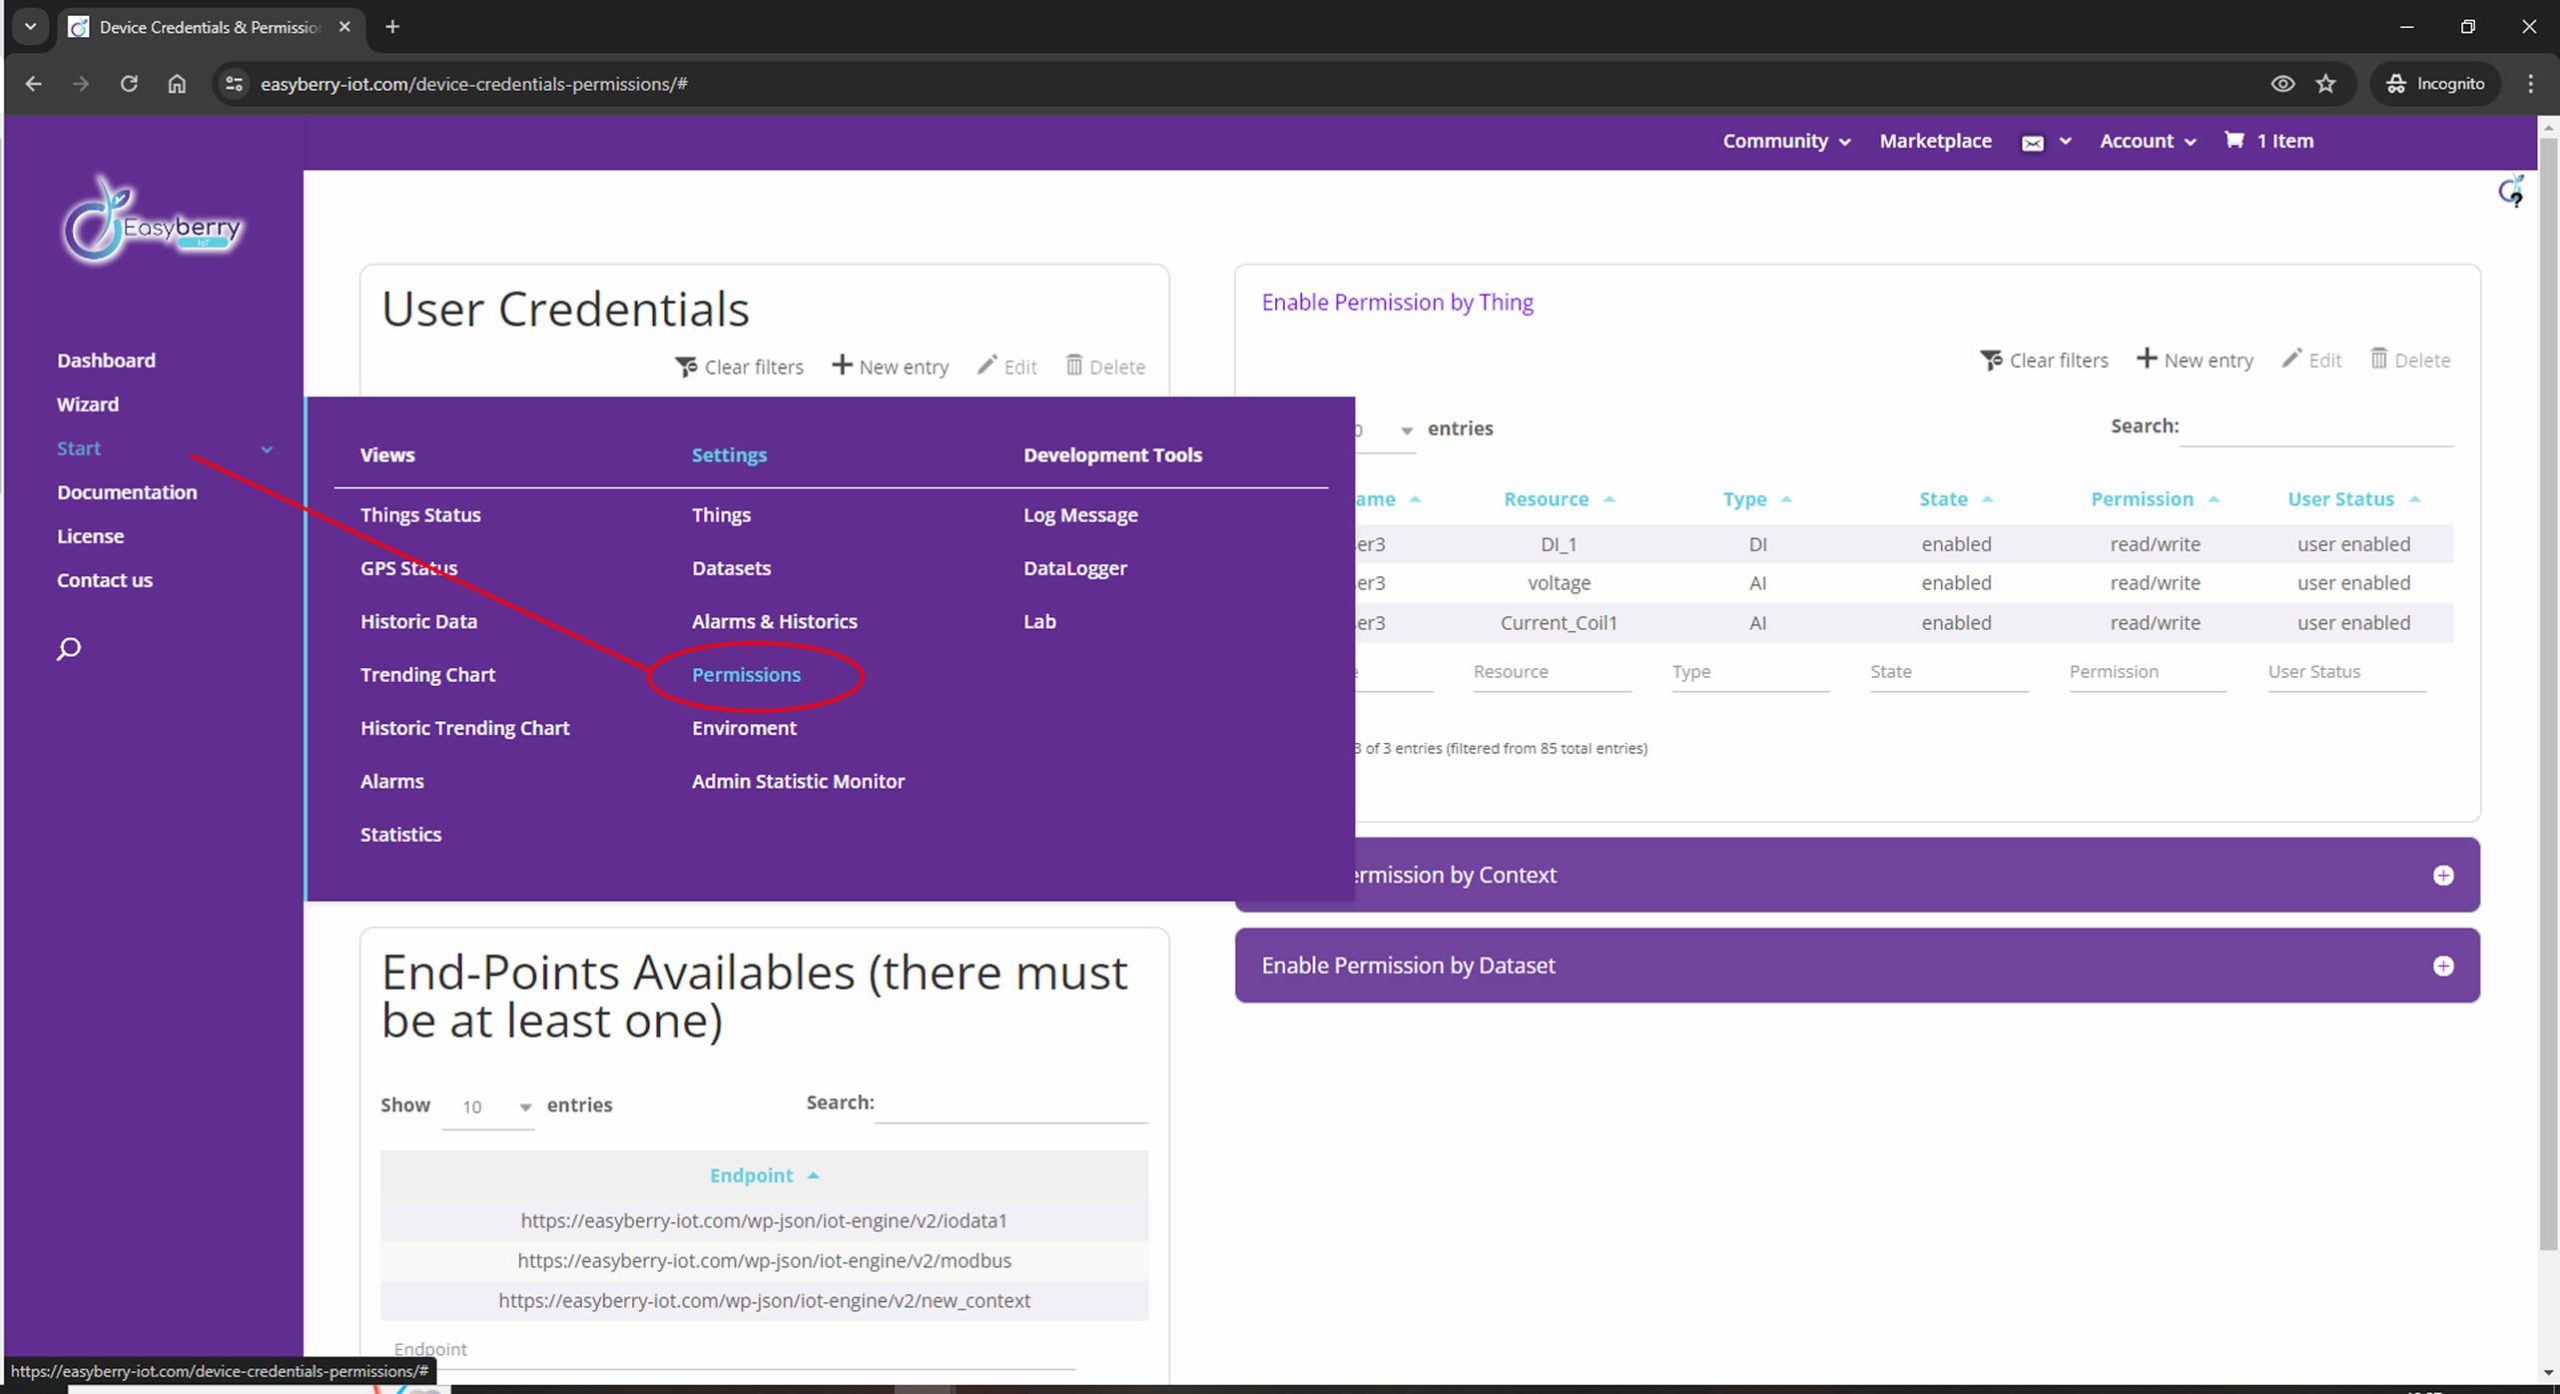Screen dimensions: 2560x1394
Task: Open the tab search chevron in the title bar
Action: pyautogui.click(x=30, y=27)
